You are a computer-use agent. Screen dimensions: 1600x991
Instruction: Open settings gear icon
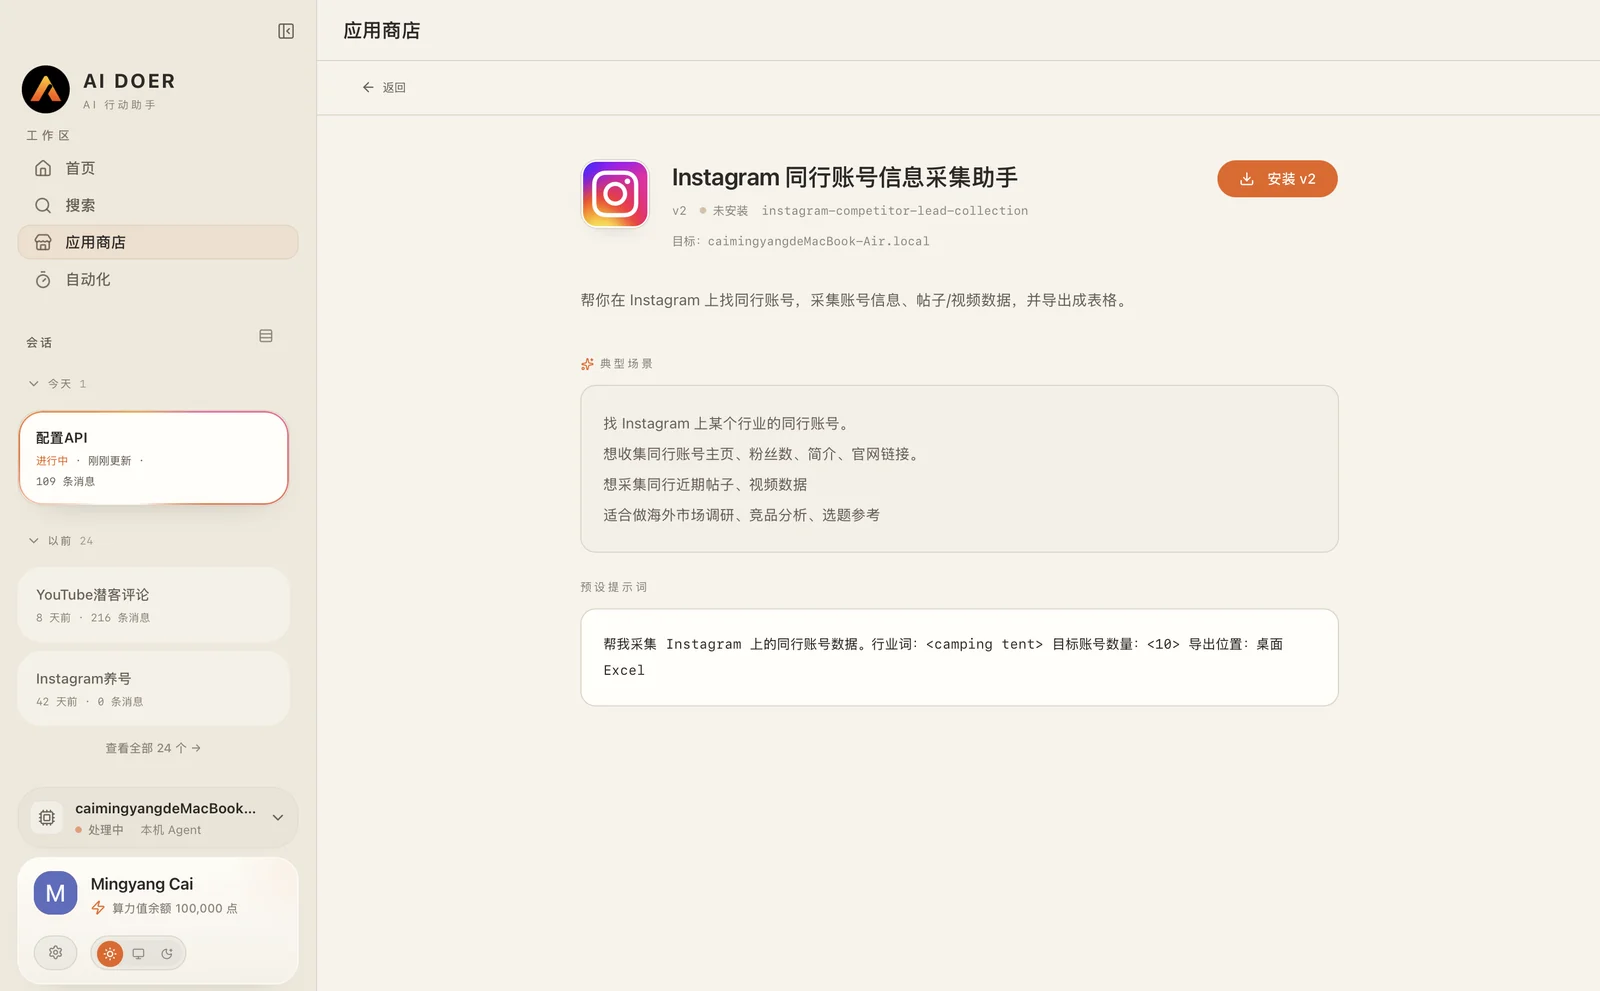pyautogui.click(x=56, y=953)
